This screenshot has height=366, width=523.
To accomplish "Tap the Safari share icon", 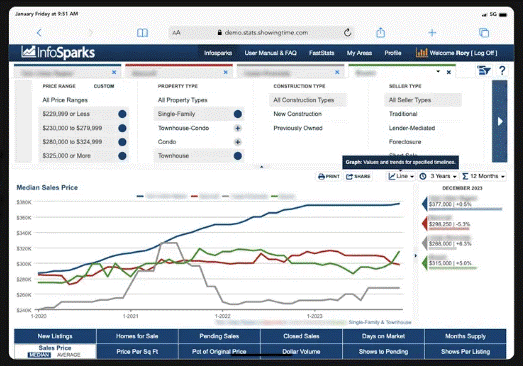I will click(x=381, y=32).
